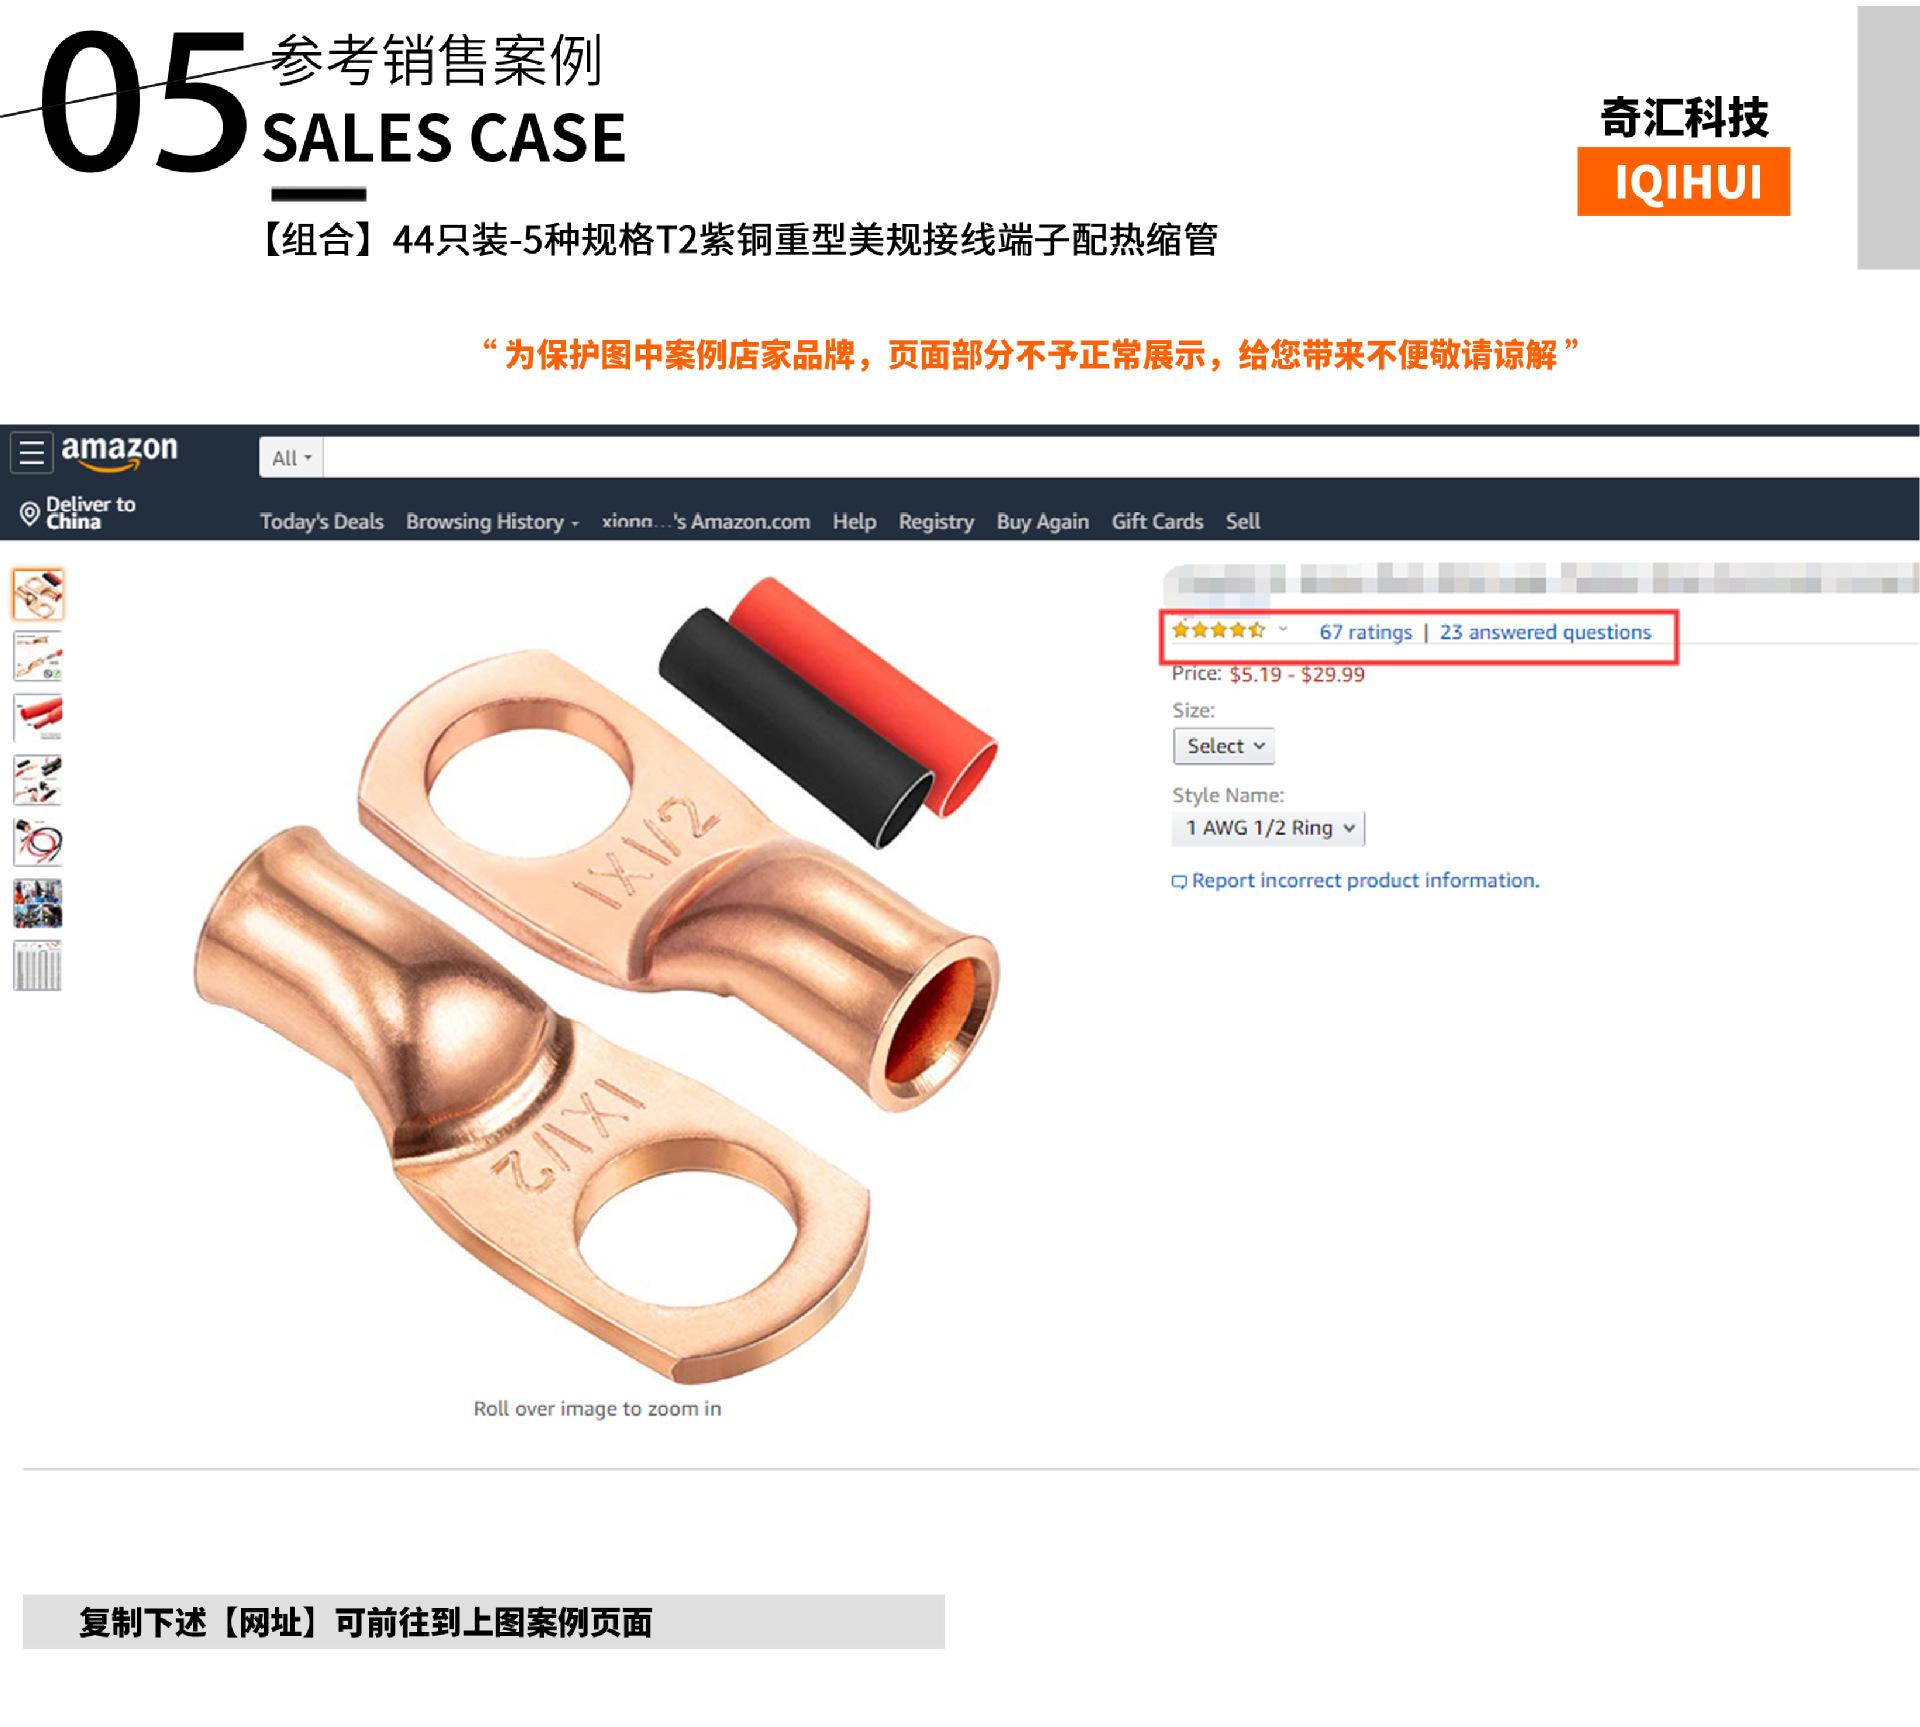Expand the rating breakdown arrow beside stars
The height and width of the screenshot is (1727, 1920).
pyautogui.click(x=1283, y=630)
